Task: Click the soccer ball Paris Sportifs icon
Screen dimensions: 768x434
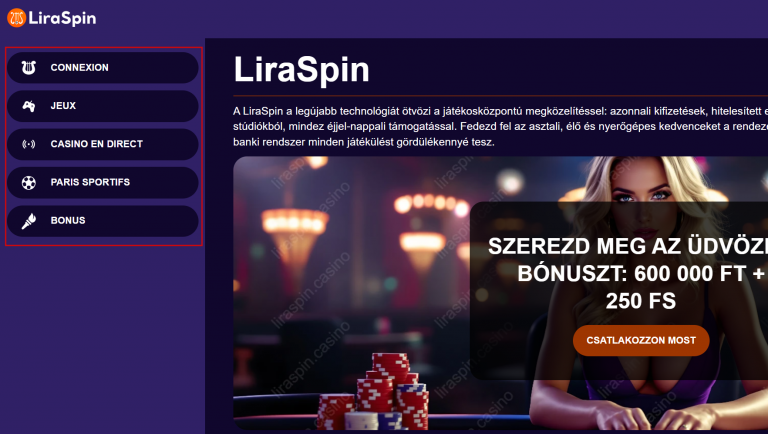Action: click(29, 183)
